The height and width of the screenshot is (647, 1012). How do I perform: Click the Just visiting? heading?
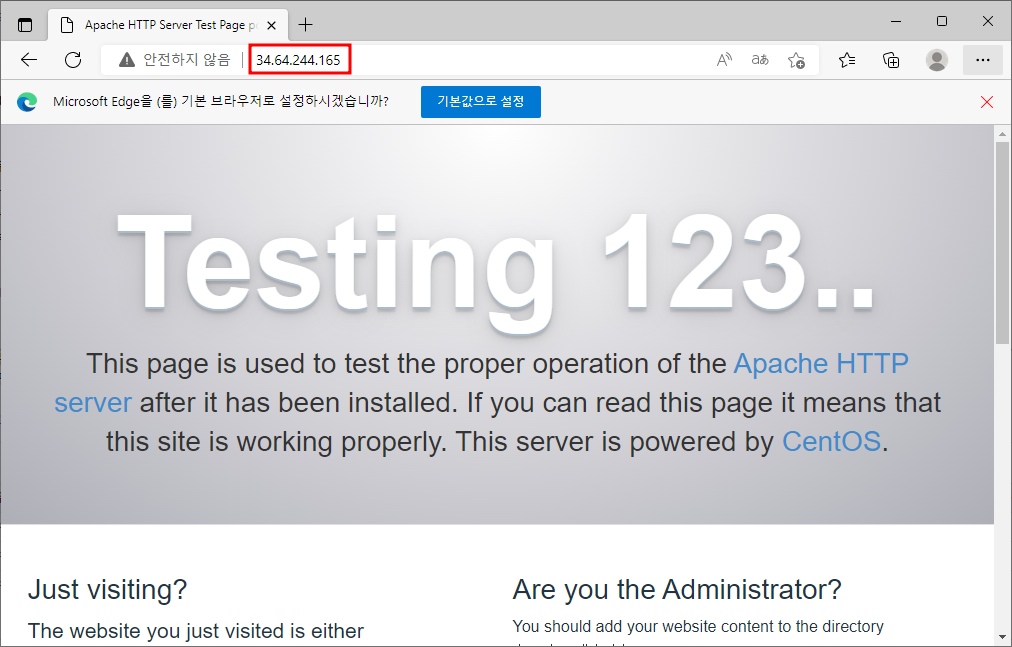(107, 590)
